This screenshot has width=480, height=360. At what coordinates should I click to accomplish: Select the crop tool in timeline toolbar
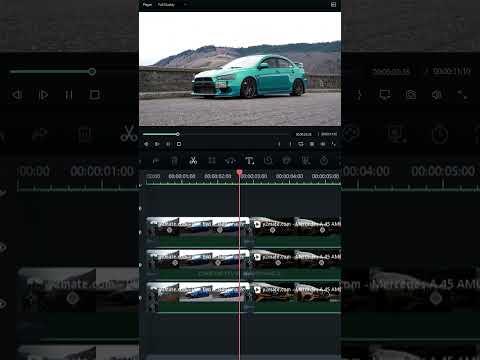coord(212,161)
